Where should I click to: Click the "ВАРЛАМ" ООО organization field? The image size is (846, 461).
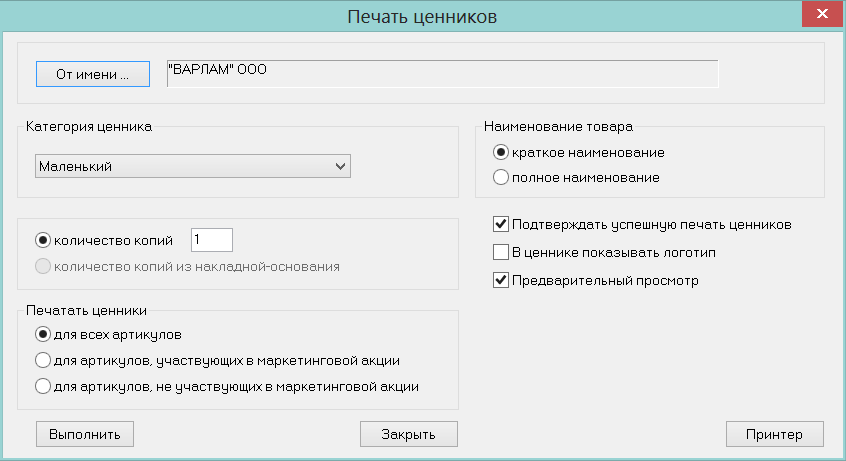pos(442,74)
